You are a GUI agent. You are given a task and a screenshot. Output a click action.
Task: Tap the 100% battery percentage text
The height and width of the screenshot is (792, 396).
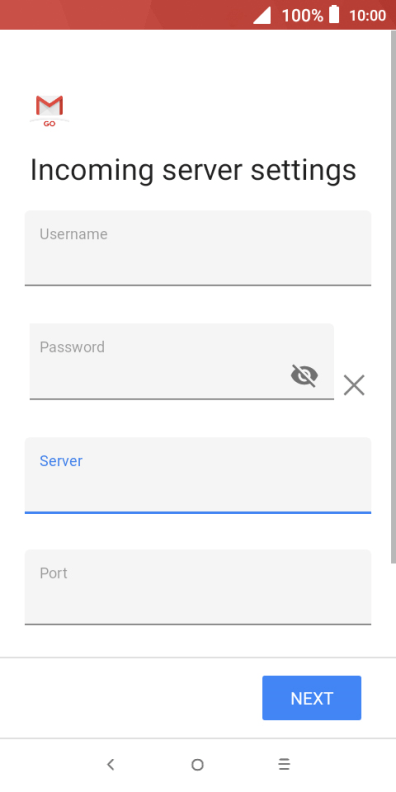(302, 16)
